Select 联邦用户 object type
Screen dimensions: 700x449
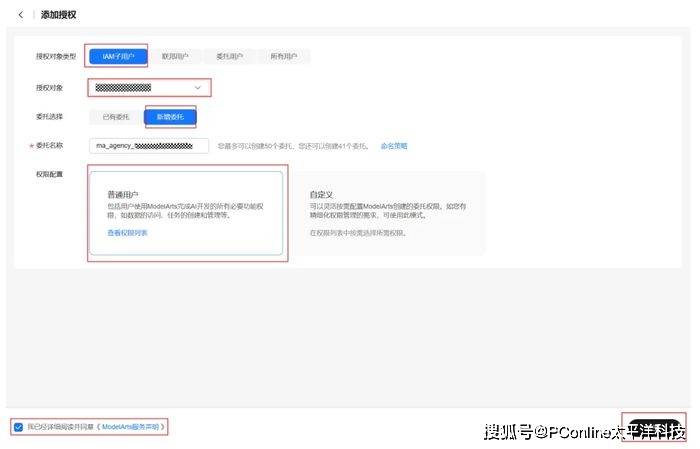click(x=175, y=56)
